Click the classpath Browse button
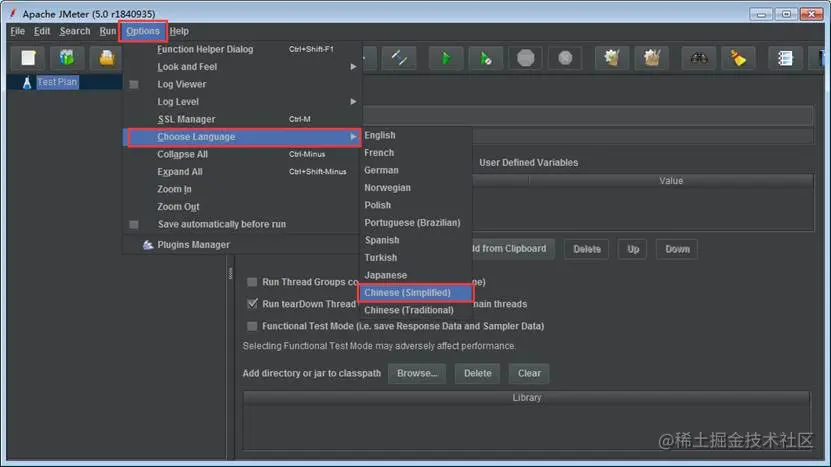The height and width of the screenshot is (467, 831). (417, 373)
